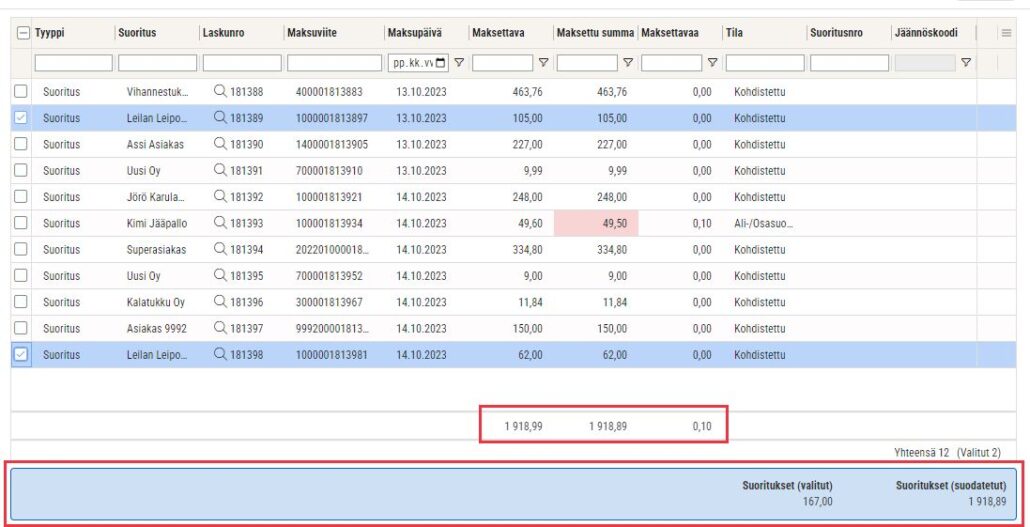Image resolution: width=1030 pixels, height=527 pixels.
Task: Focus the Maksettava filter input field
Action: pos(503,63)
